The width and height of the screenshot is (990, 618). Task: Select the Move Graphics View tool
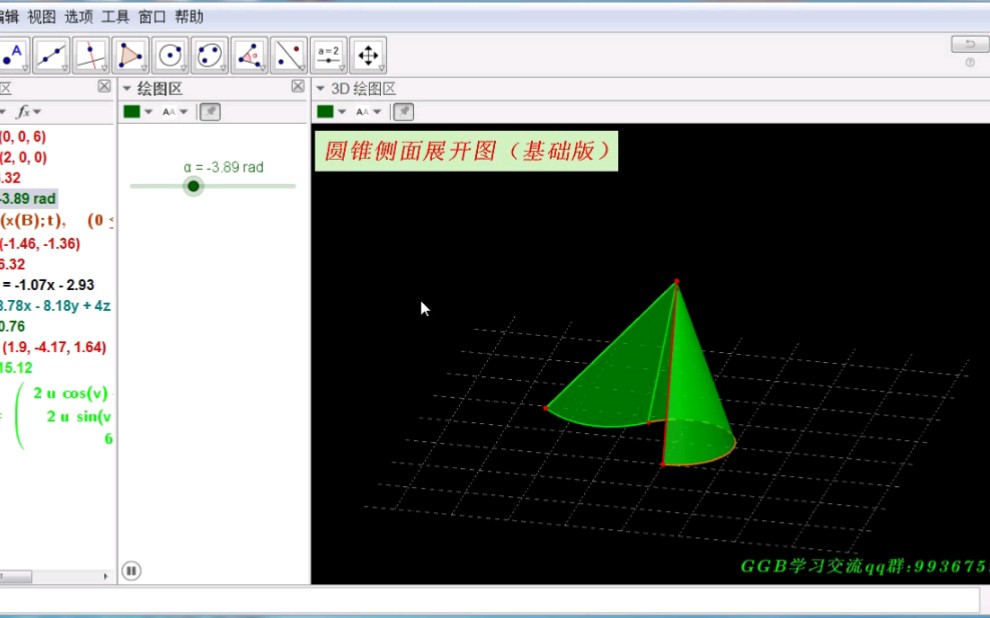[x=368, y=54]
